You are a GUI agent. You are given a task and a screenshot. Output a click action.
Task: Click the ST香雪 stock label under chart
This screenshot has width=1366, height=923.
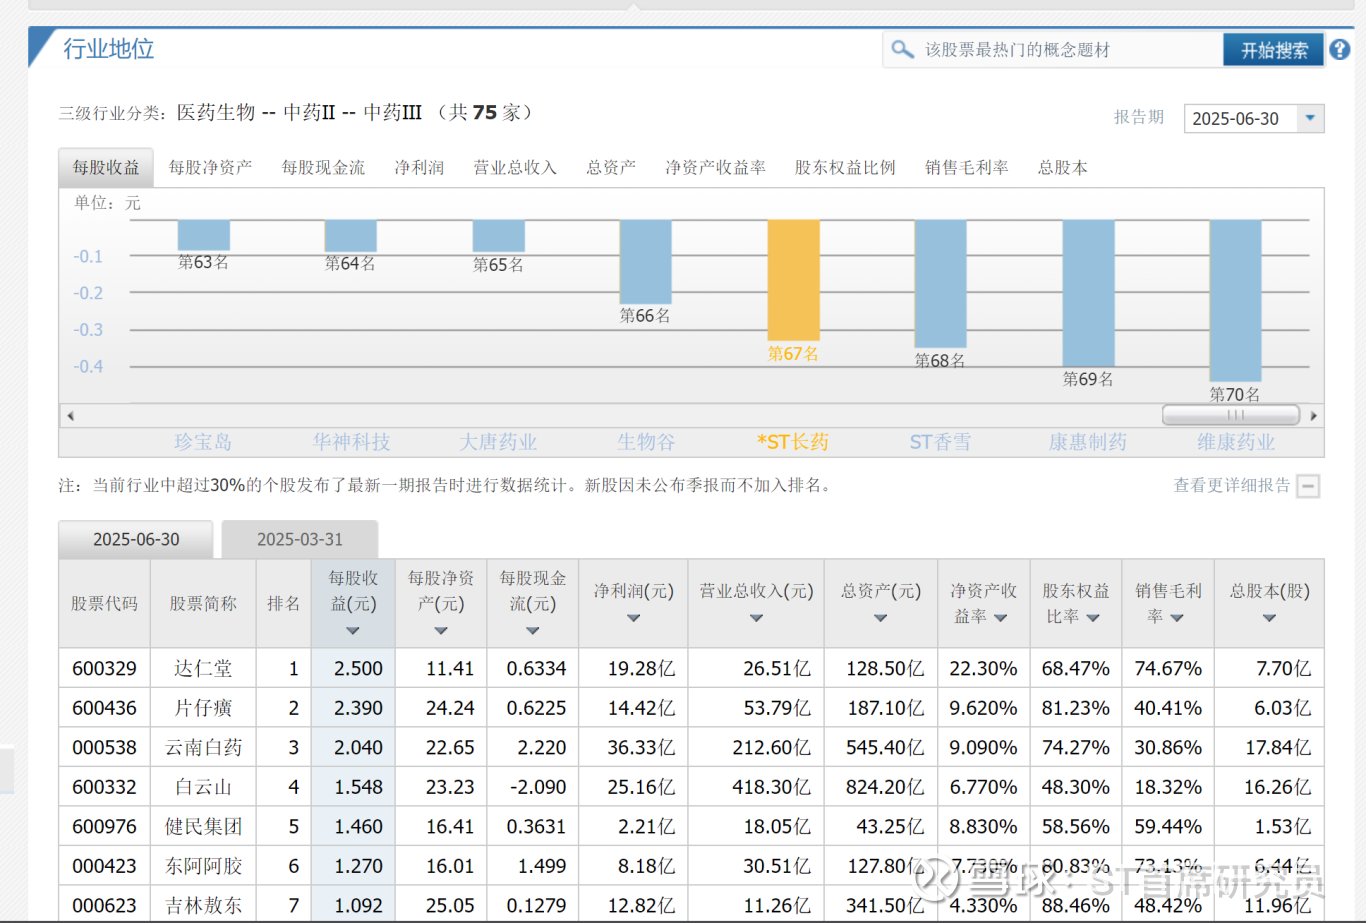(940, 442)
